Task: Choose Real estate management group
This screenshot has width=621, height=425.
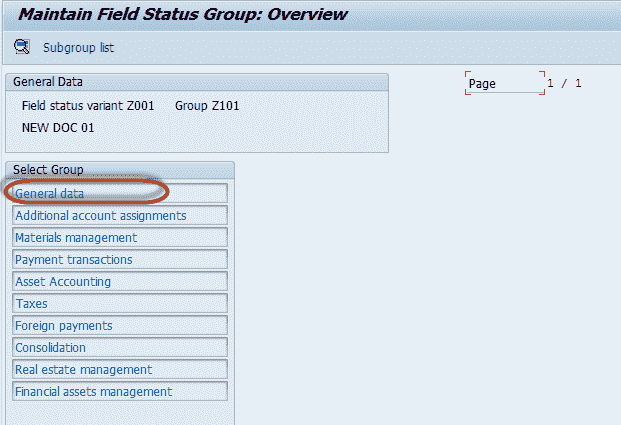Action: (x=120, y=370)
